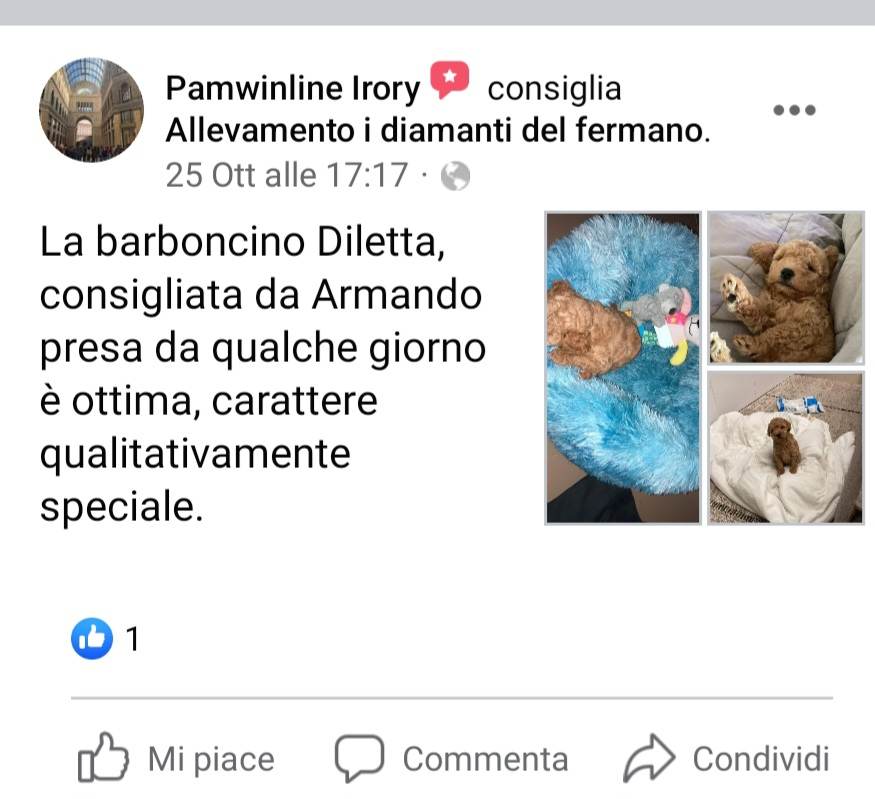Open the 25 Ott alle 17:17 timestamp
875x799 pixels.
[286, 175]
